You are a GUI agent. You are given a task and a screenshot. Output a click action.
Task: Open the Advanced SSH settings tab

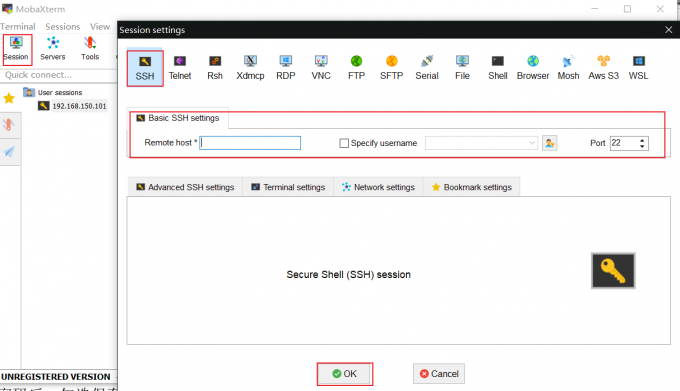click(x=185, y=187)
